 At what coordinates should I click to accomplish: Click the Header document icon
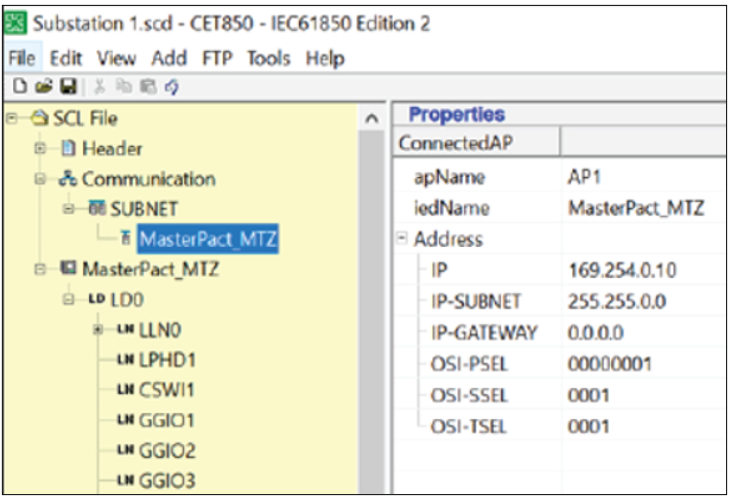point(68,149)
